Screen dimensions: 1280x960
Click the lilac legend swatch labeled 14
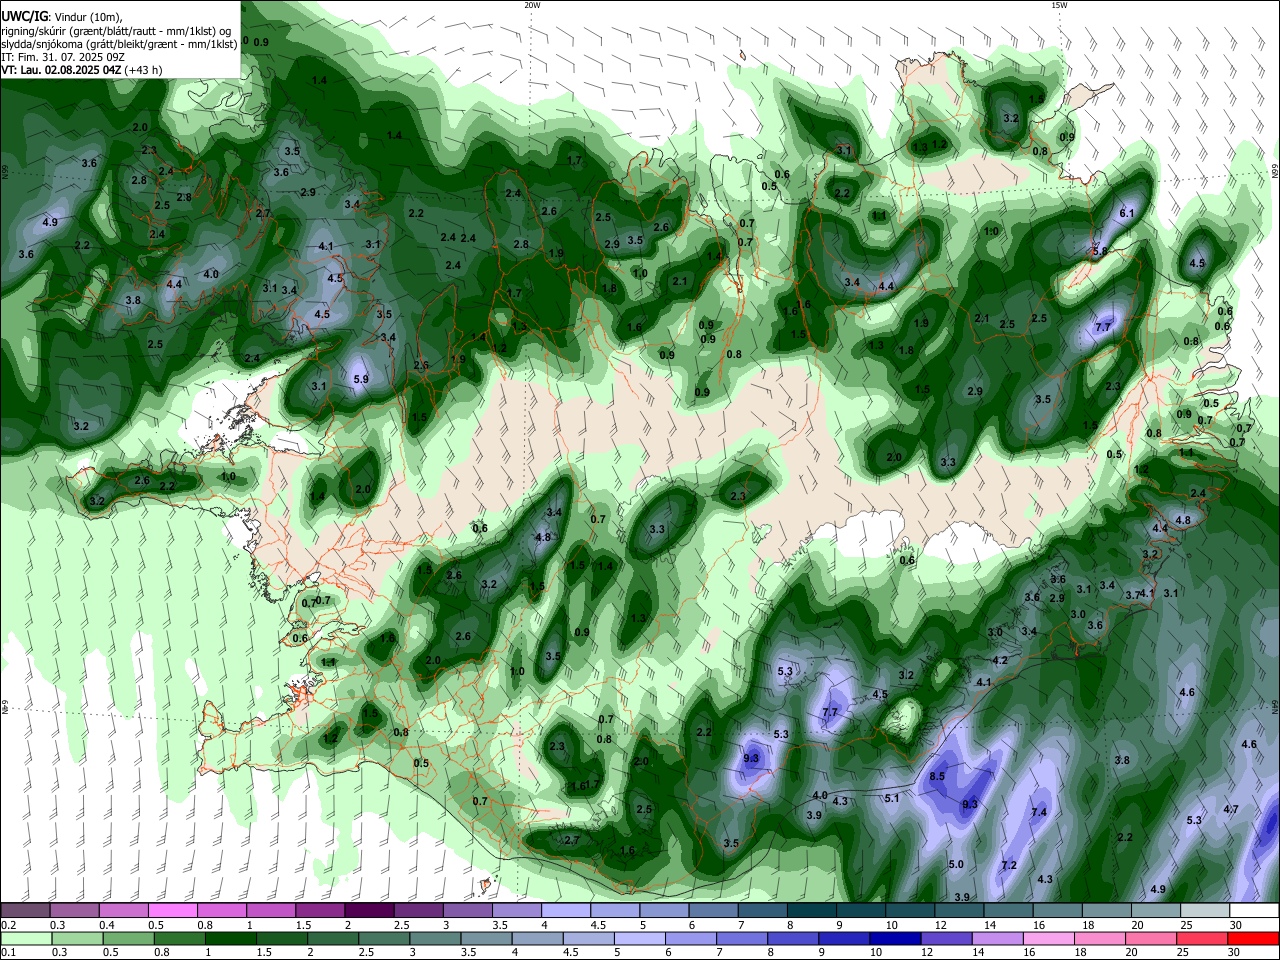point(999,938)
